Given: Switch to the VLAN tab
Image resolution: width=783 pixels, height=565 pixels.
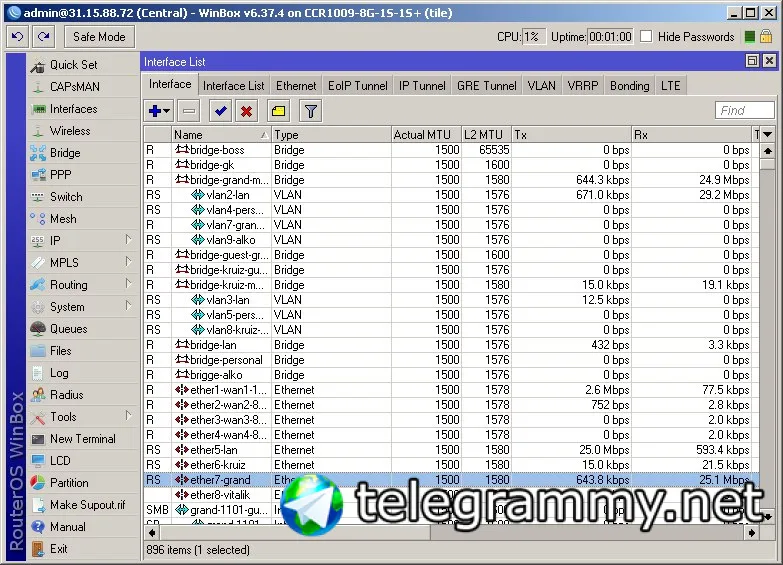Looking at the screenshot, I should [x=541, y=86].
